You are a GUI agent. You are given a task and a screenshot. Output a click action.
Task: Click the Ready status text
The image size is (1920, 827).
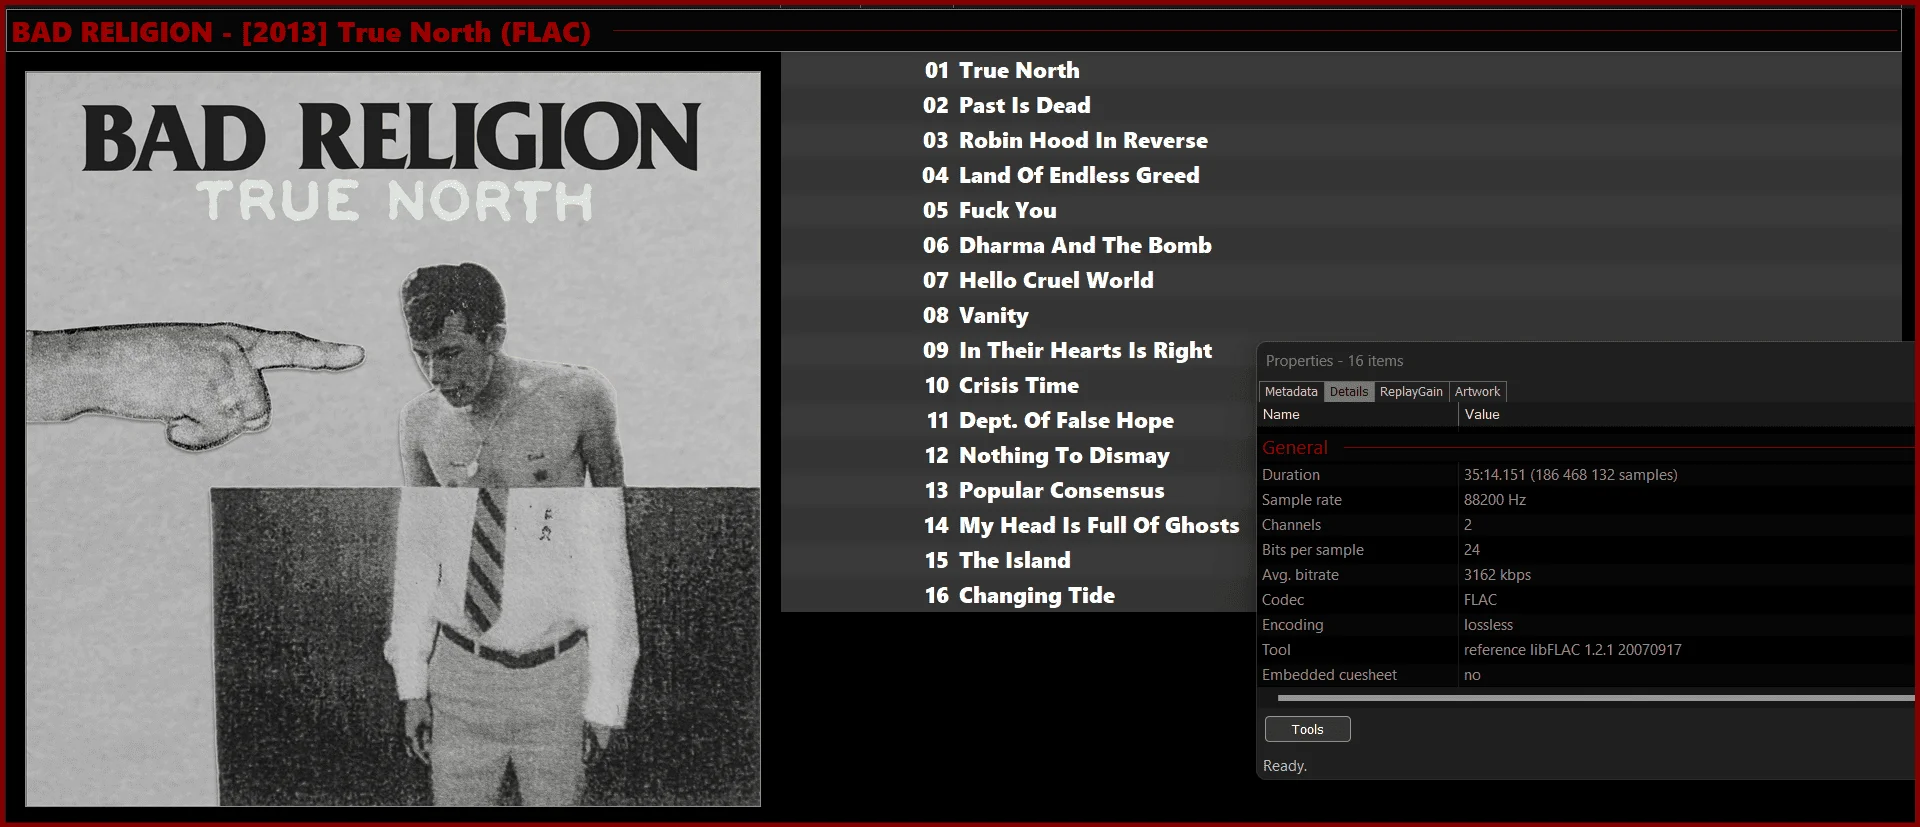[1285, 766]
